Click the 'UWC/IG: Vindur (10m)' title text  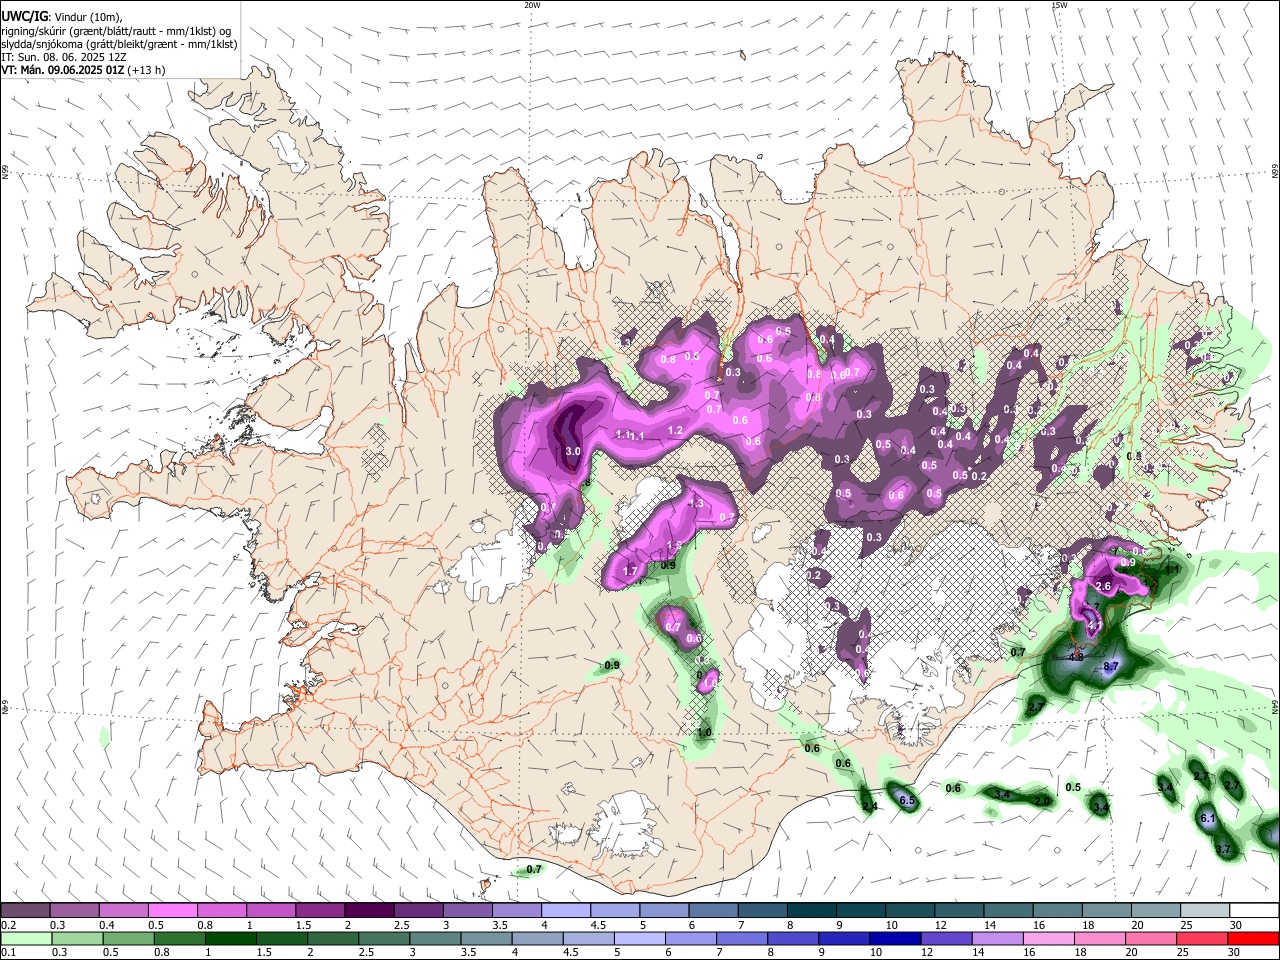click(62, 16)
